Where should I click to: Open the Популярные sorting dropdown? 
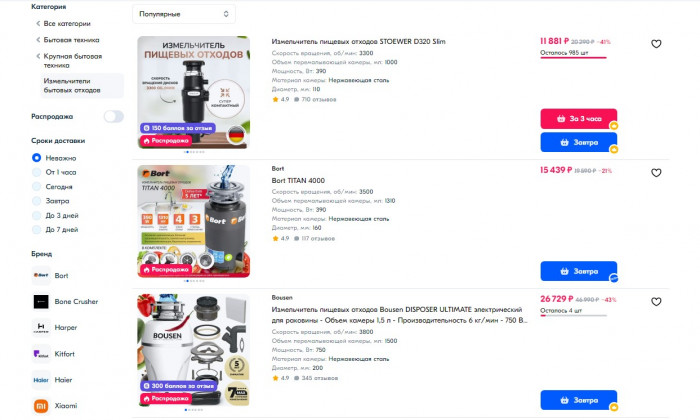tap(184, 14)
